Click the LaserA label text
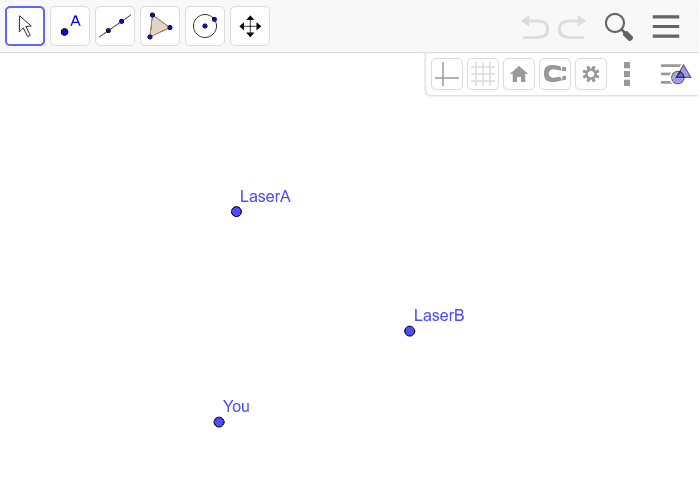 coord(265,196)
